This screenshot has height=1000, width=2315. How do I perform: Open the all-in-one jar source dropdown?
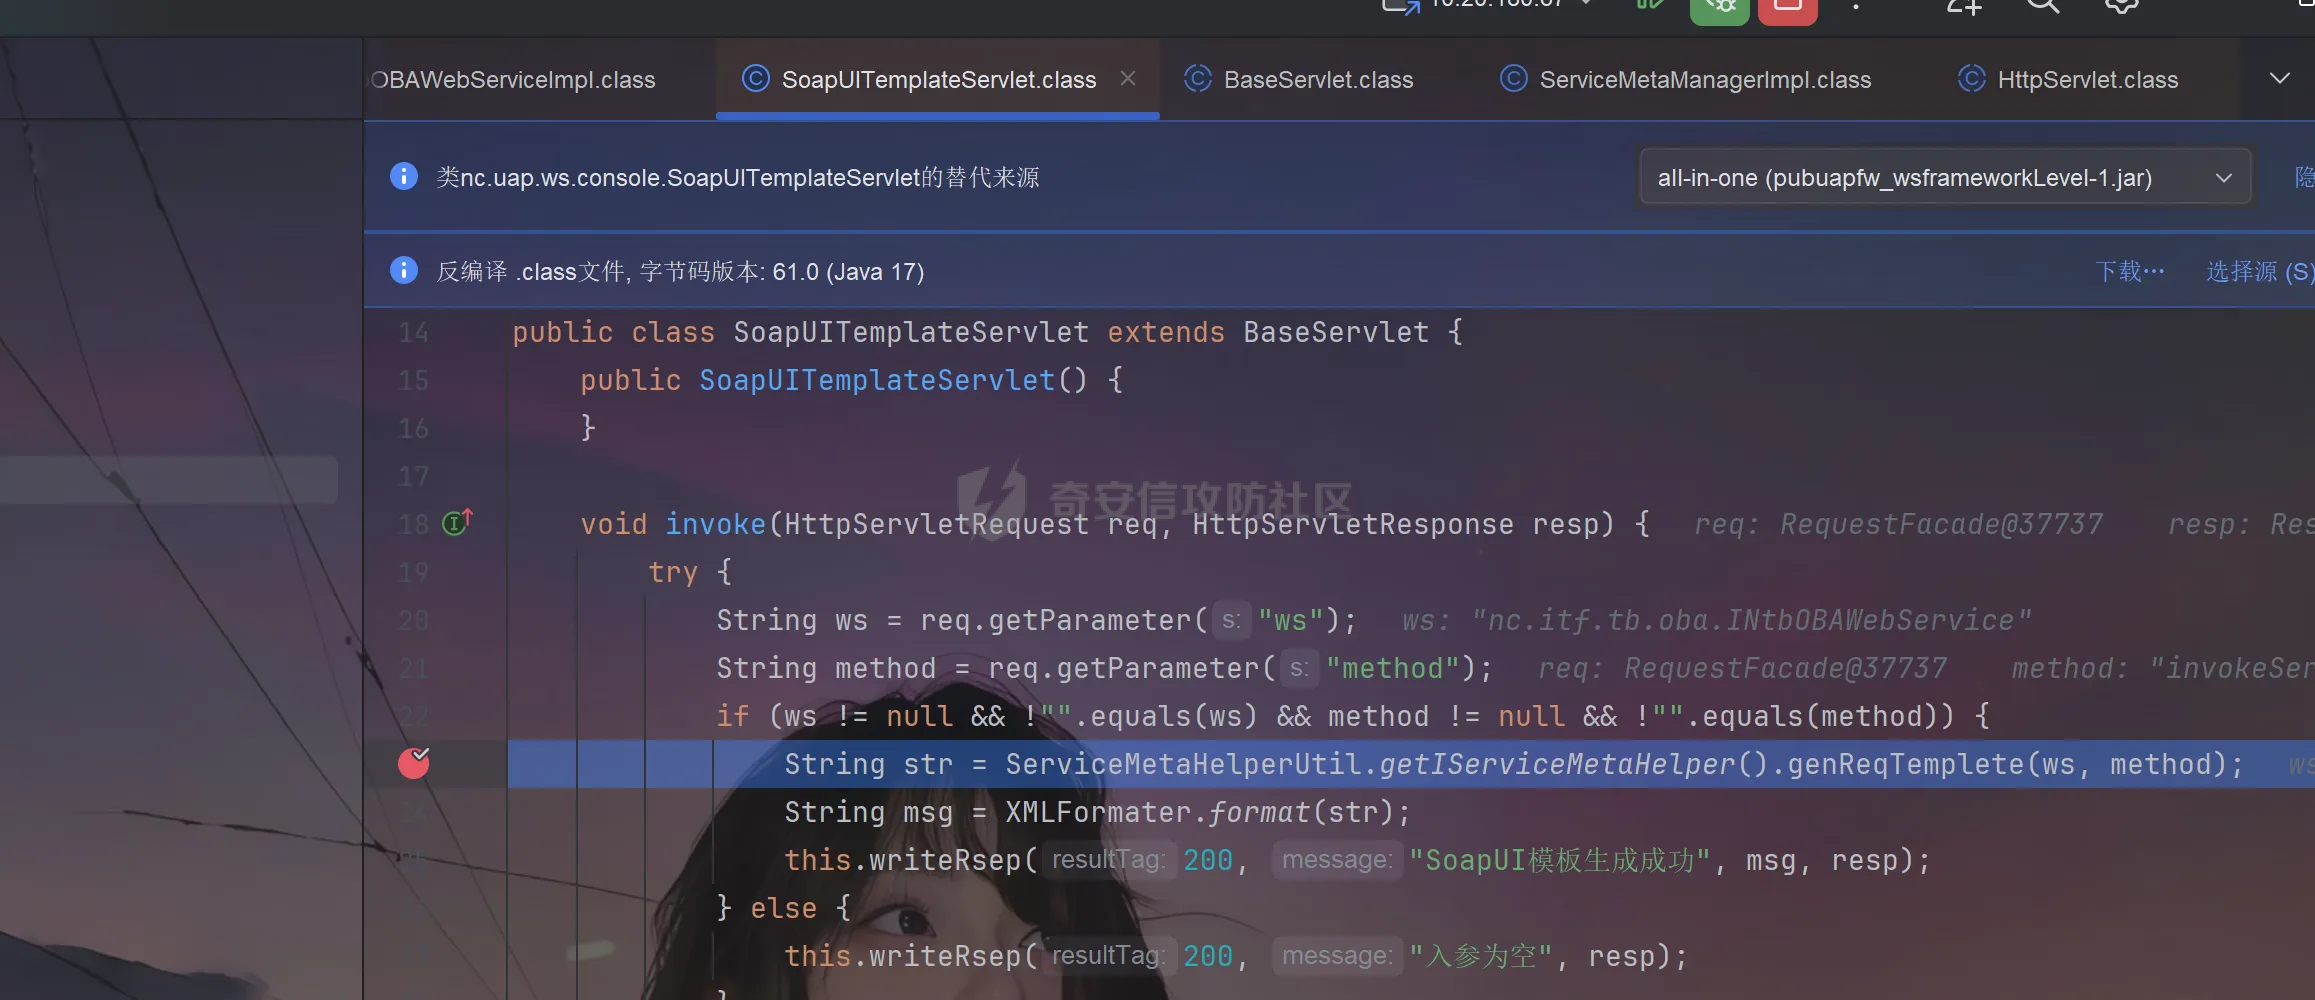tap(1945, 178)
